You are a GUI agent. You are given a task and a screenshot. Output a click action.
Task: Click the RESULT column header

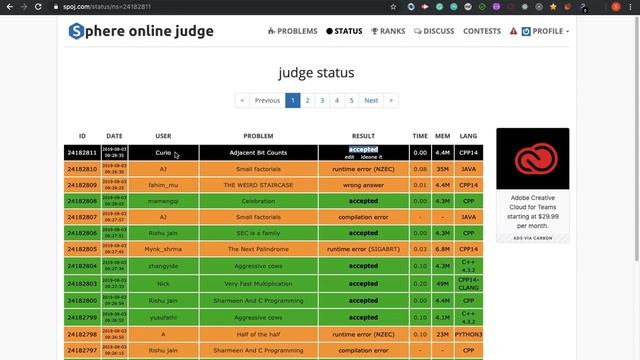pos(363,136)
